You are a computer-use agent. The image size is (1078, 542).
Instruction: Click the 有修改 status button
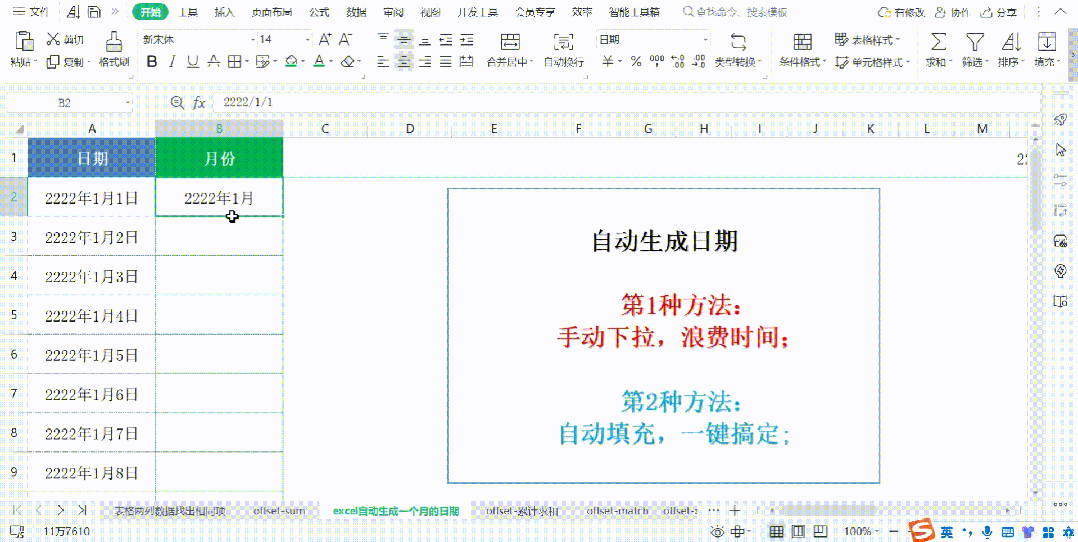pos(901,12)
